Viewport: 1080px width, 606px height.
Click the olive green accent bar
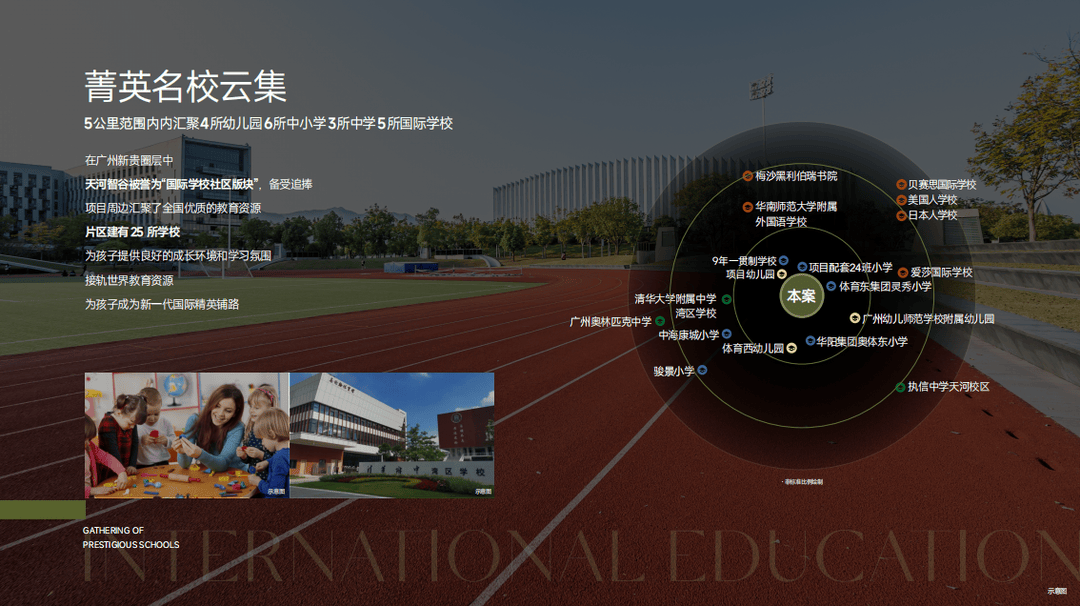pyautogui.click(x=42, y=510)
